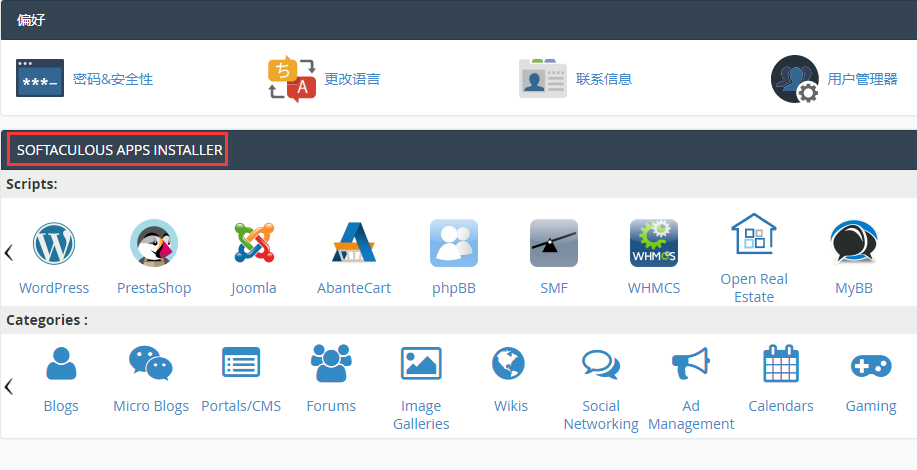Open the 密码&安全性 password icon
The image size is (917, 470).
[x=40, y=78]
